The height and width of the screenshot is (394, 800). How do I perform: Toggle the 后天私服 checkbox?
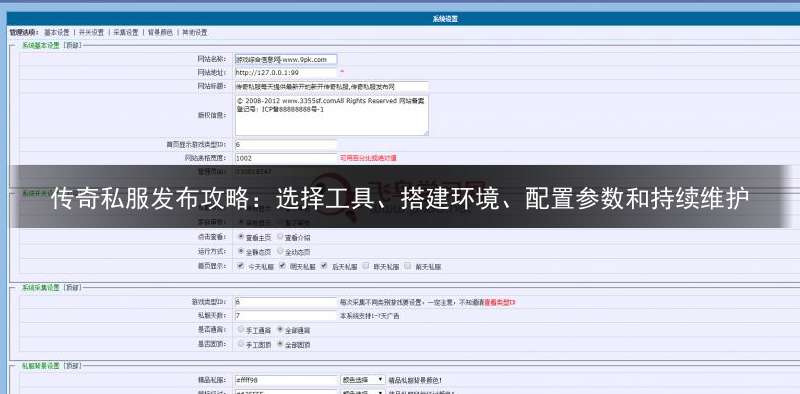pyautogui.click(x=324, y=266)
